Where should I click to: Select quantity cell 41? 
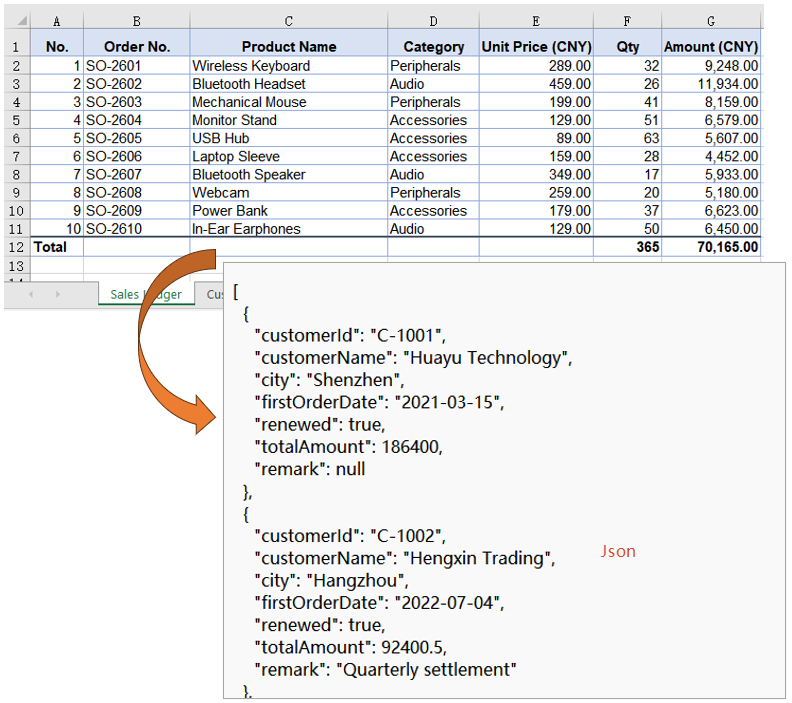pos(627,102)
